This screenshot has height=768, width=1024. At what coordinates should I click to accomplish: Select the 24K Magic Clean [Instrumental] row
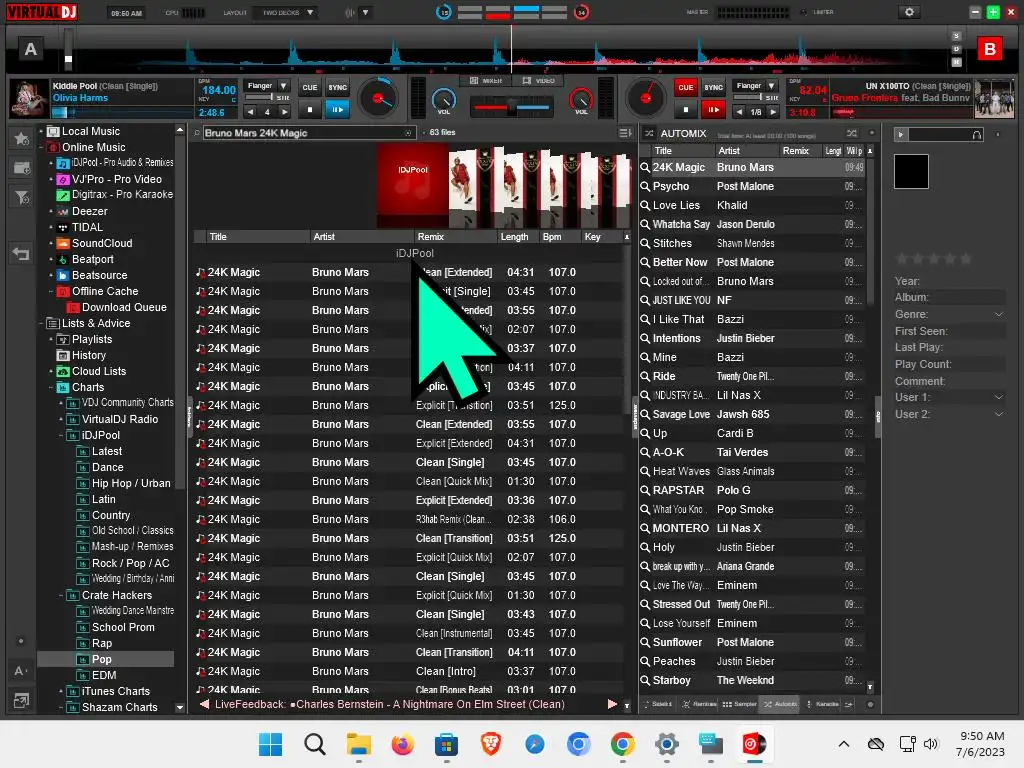tap(408, 633)
